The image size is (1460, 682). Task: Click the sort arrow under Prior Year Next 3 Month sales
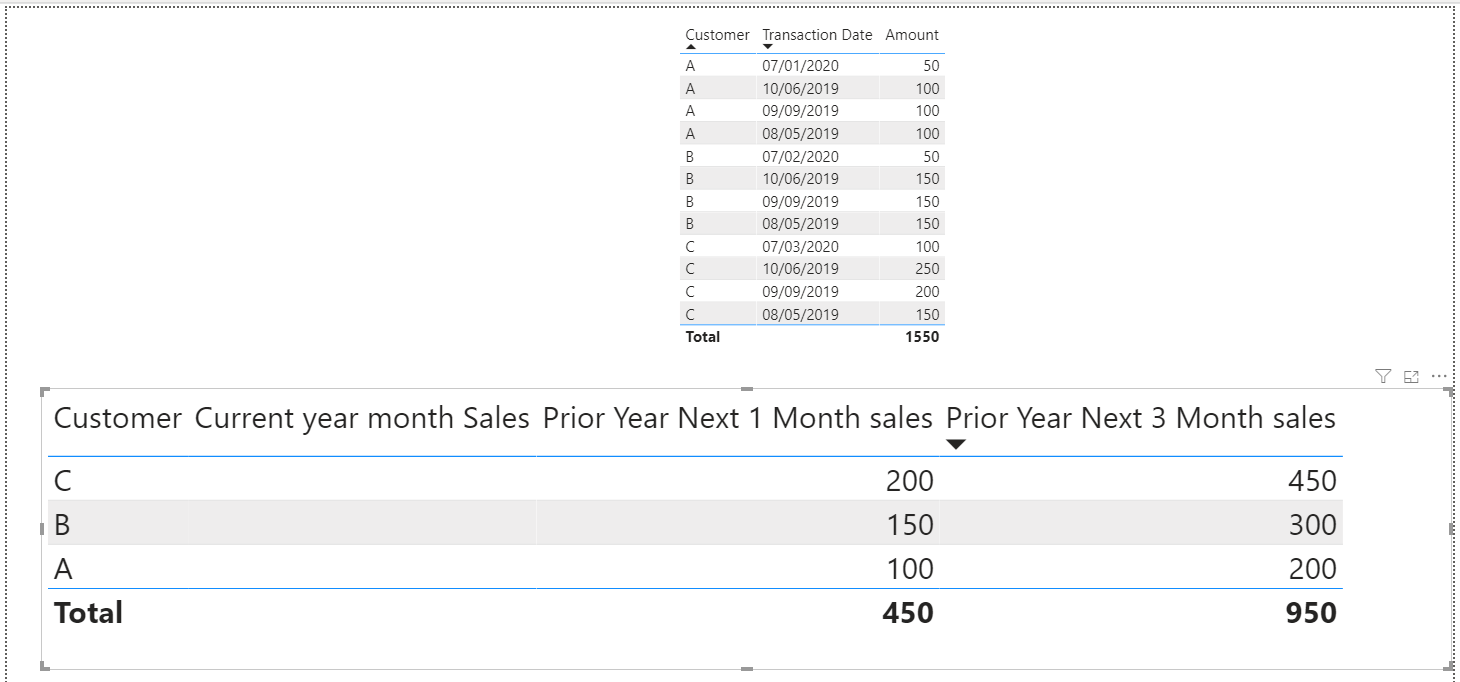pos(956,444)
